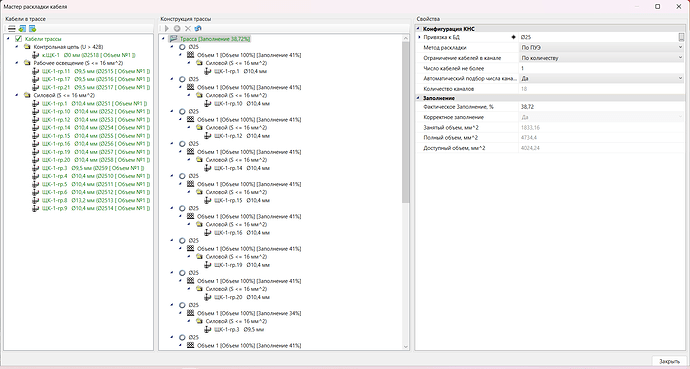Click ЩК-1-гр.19 cable icon in Конструкция трассы
Image resolution: width=690 pixels, height=369 pixels.
click(208, 265)
